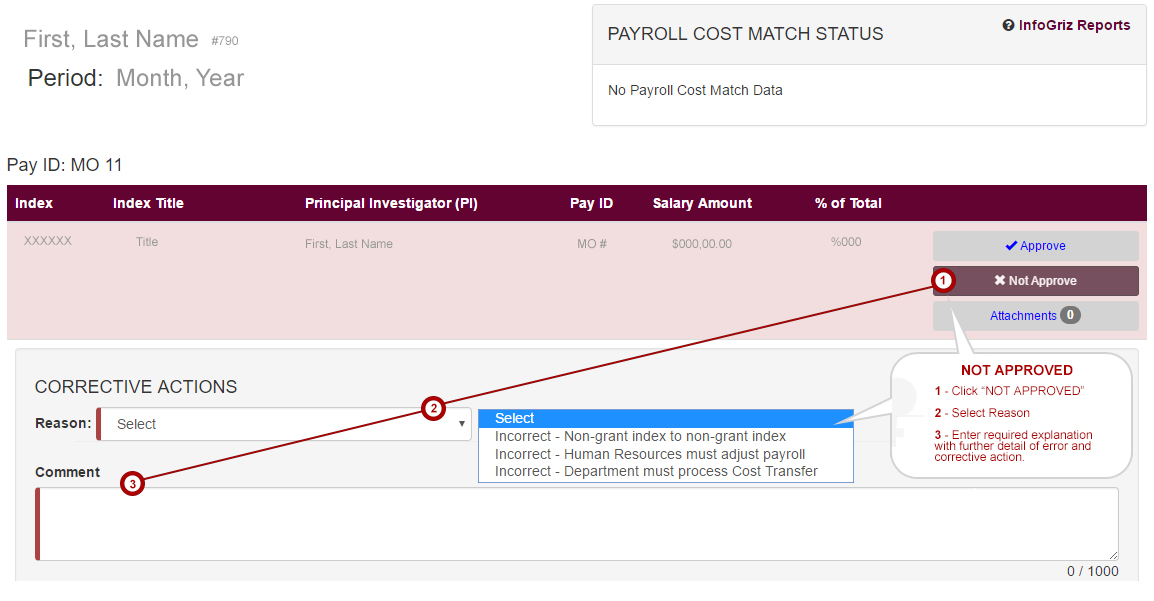Click the red step 1 circle marker
1154x601 pixels.
[944, 281]
